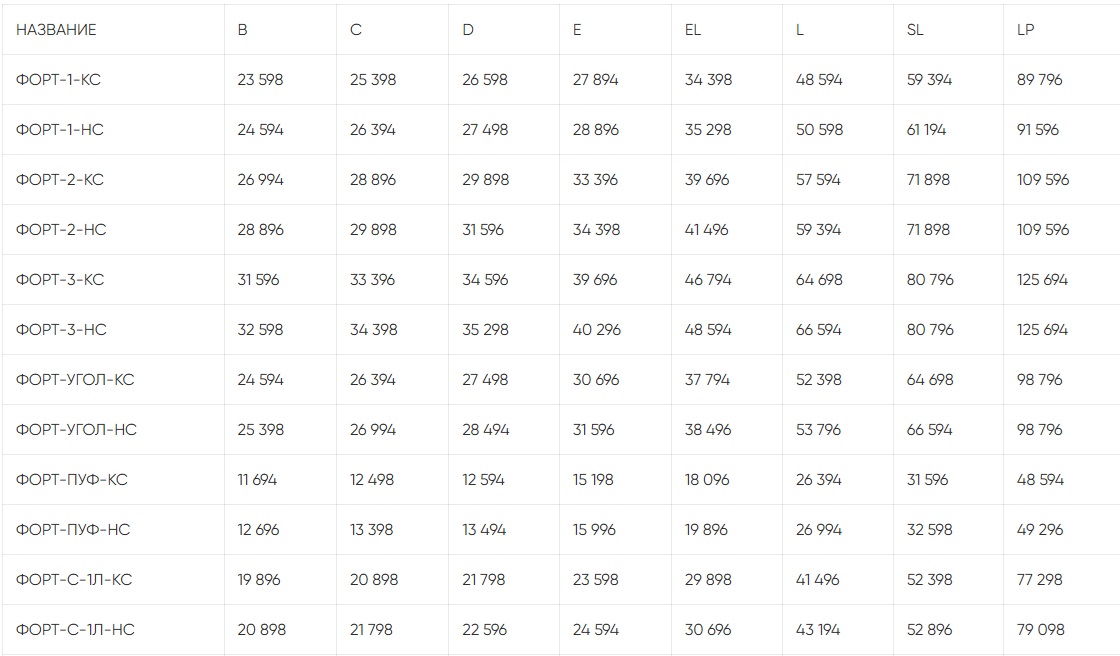Image resolution: width=1120 pixels, height=656 pixels.
Task: Click the EL column header
Action: [693, 30]
